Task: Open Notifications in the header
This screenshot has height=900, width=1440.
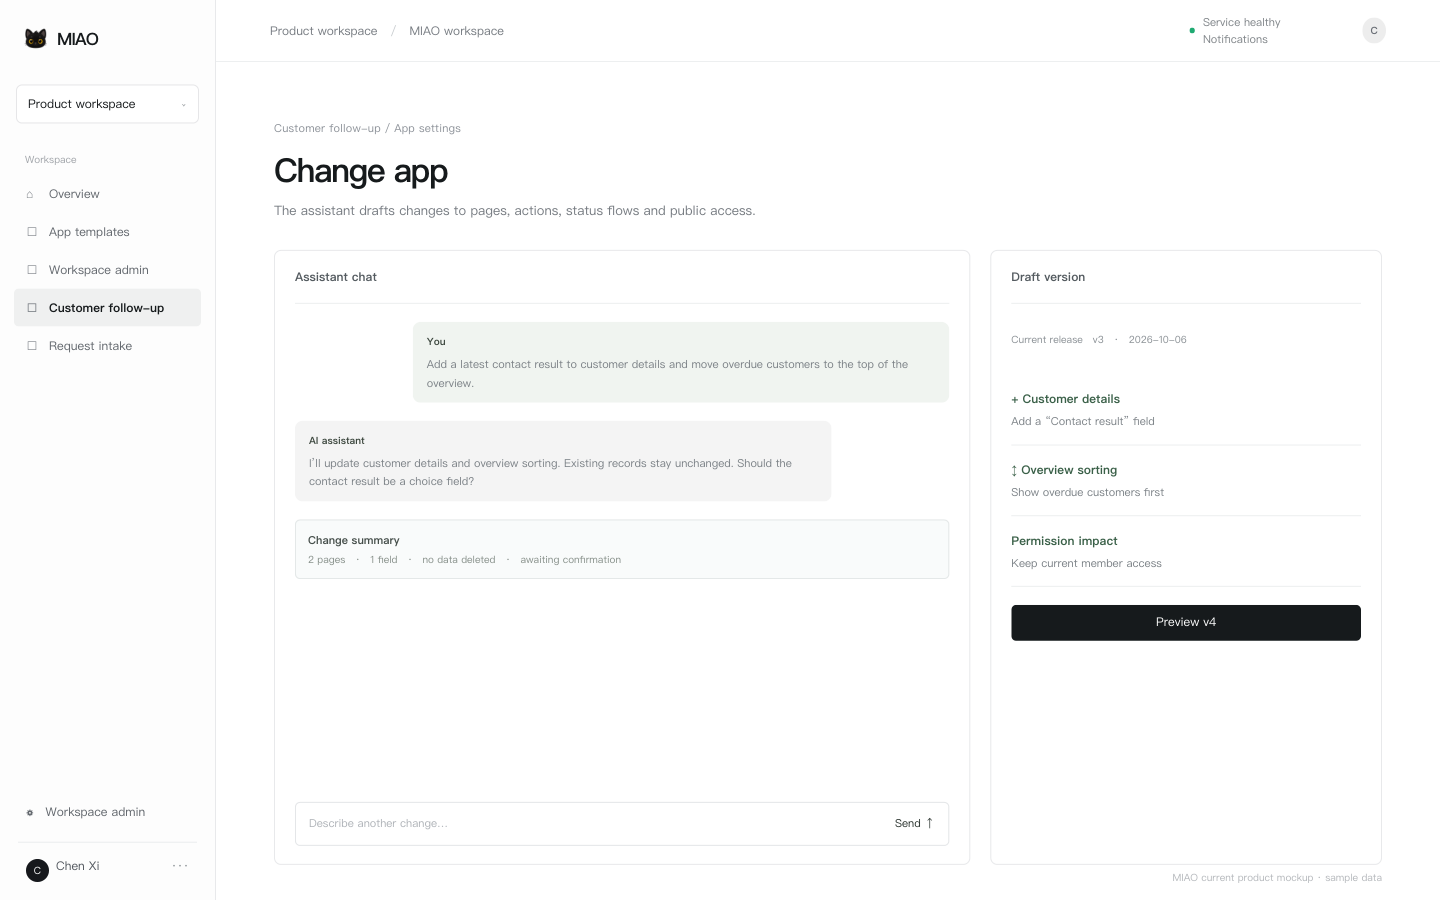Action: (1235, 39)
